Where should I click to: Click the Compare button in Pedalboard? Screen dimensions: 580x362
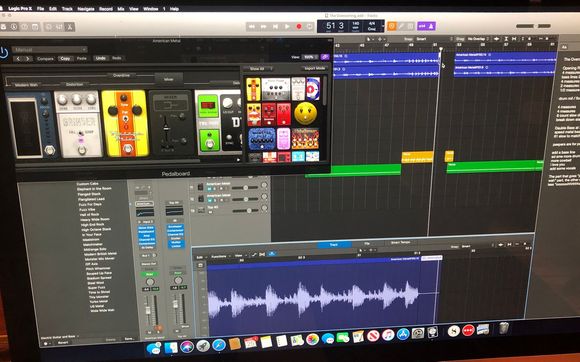click(45, 59)
